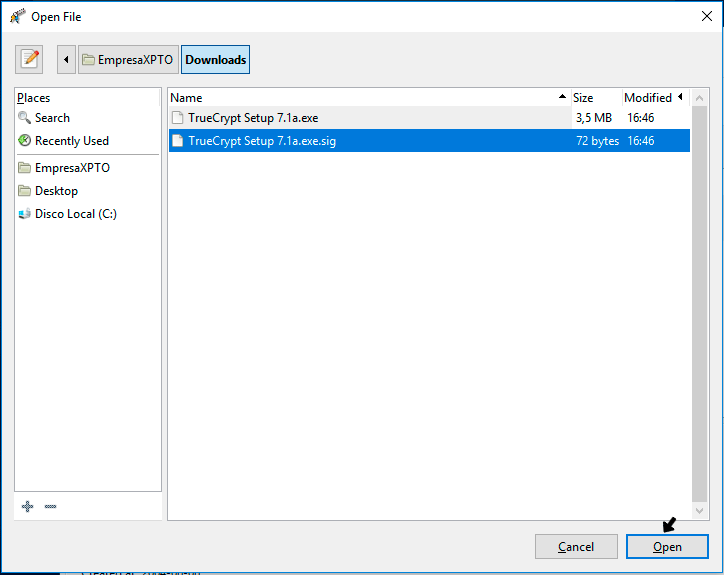Click the Places column header
Image resolution: width=724 pixels, height=575 pixels.
click(88, 98)
